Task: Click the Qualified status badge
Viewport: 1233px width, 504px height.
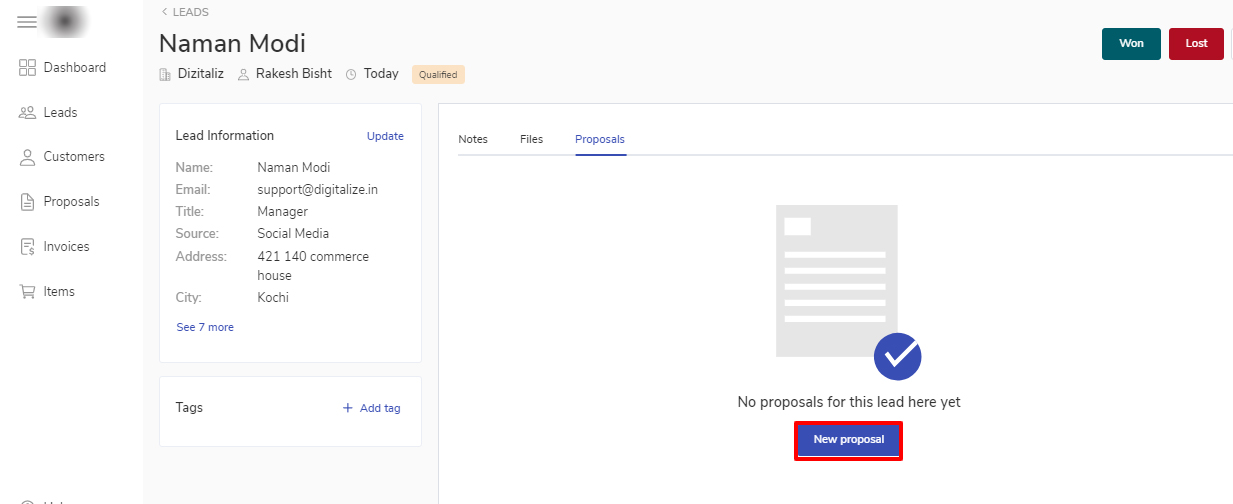Action: [438, 75]
